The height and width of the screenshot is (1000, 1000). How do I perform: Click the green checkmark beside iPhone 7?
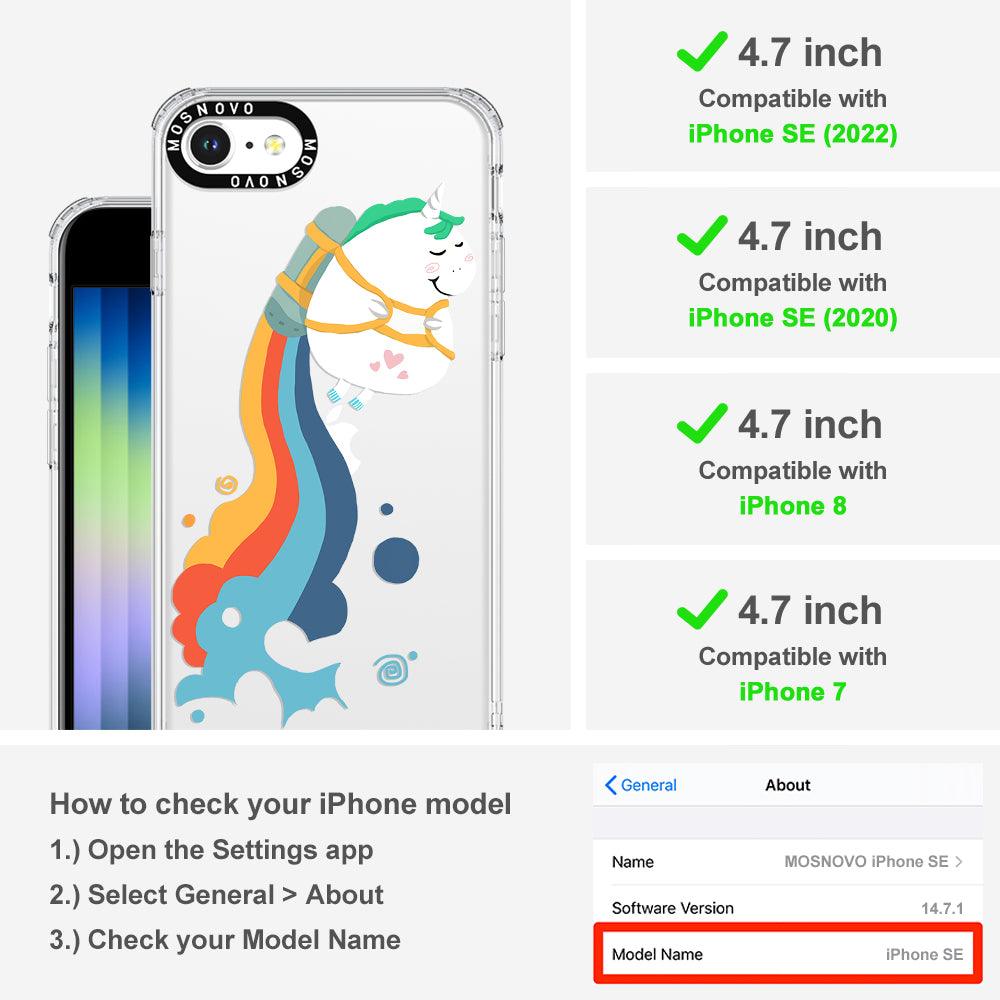(702, 610)
